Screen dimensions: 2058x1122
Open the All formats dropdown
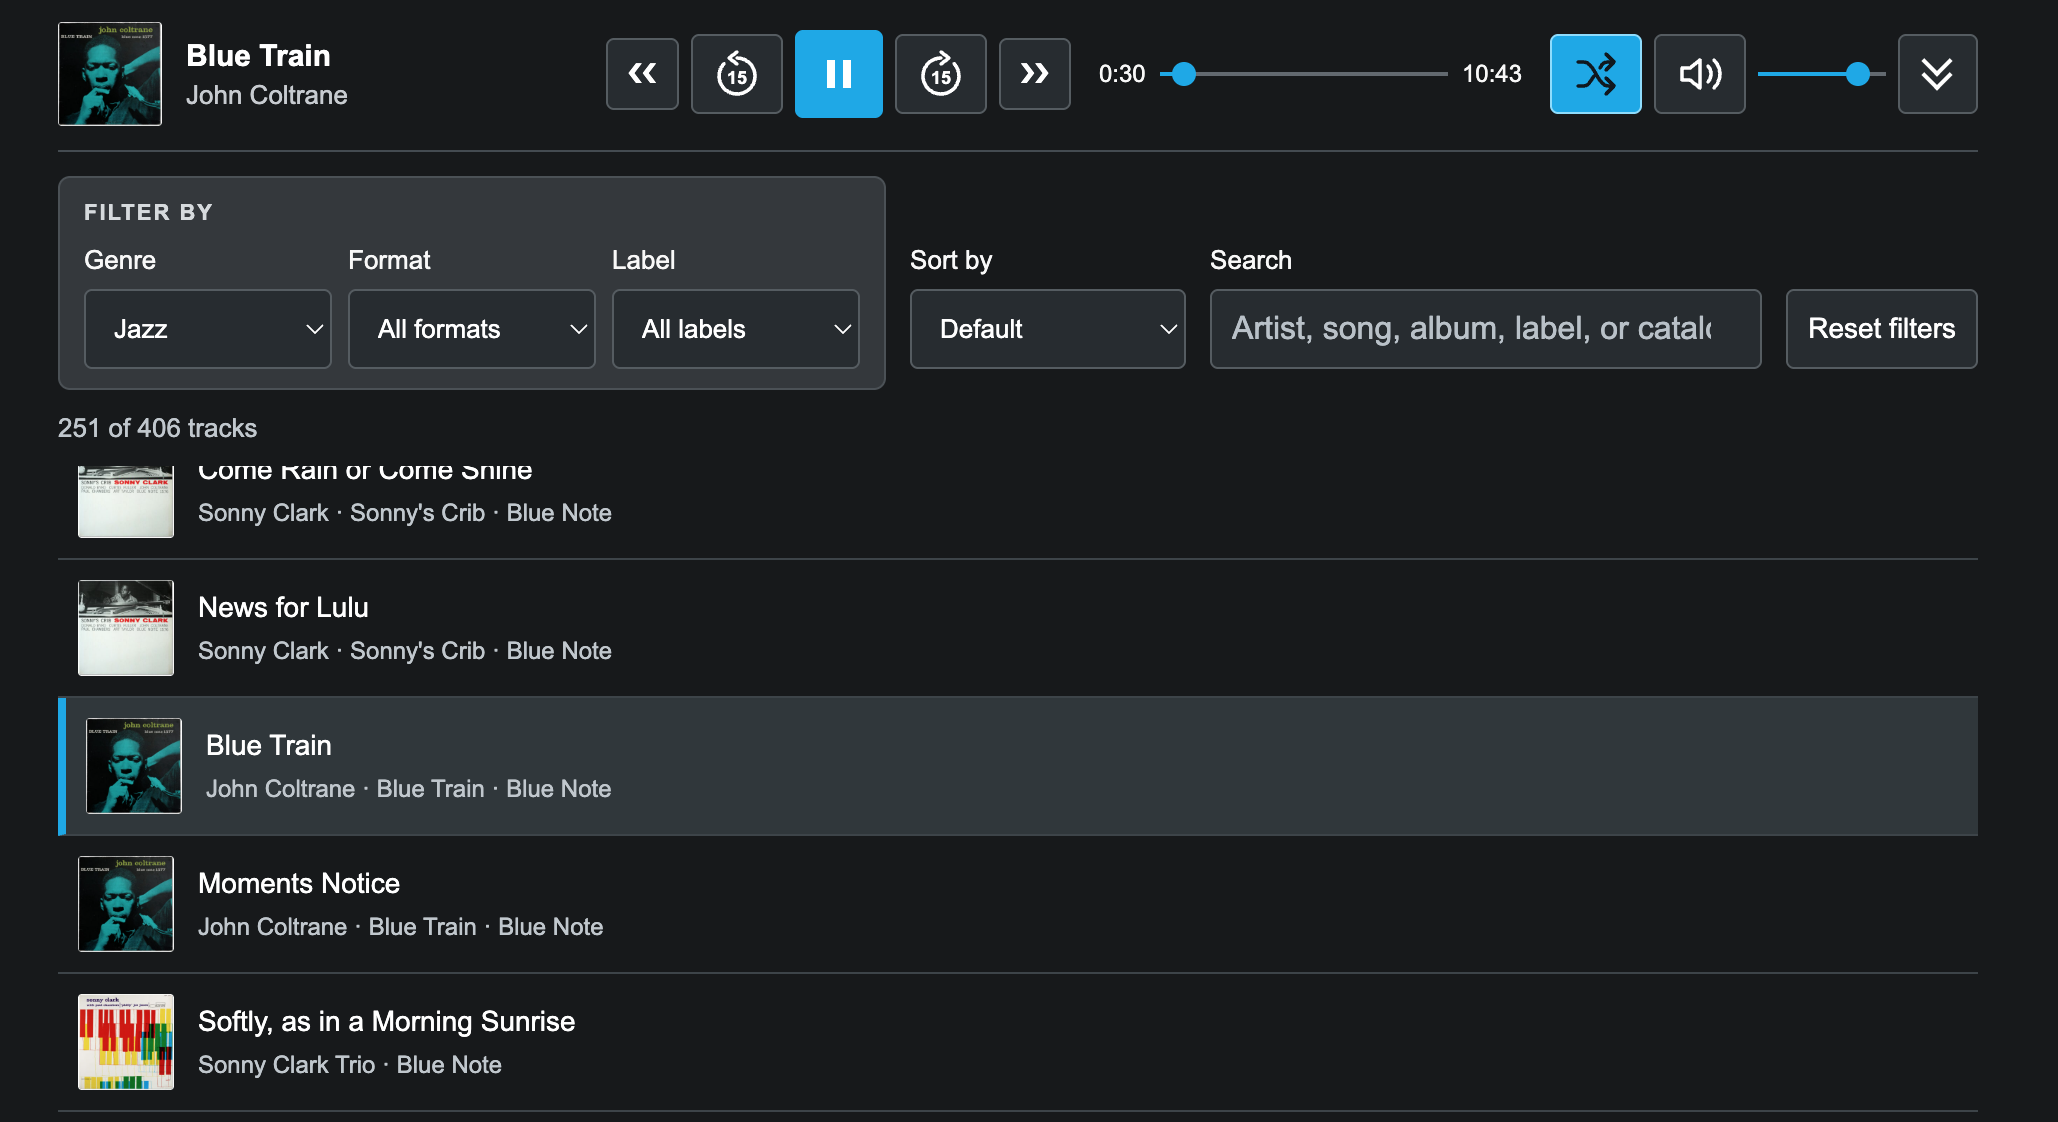click(x=472, y=329)
